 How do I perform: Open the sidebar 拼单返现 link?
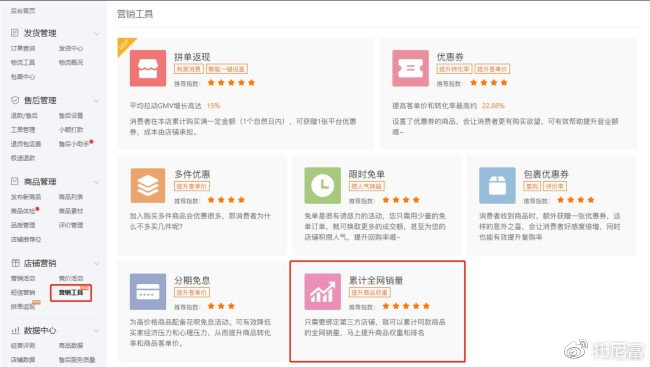[23, 307]
